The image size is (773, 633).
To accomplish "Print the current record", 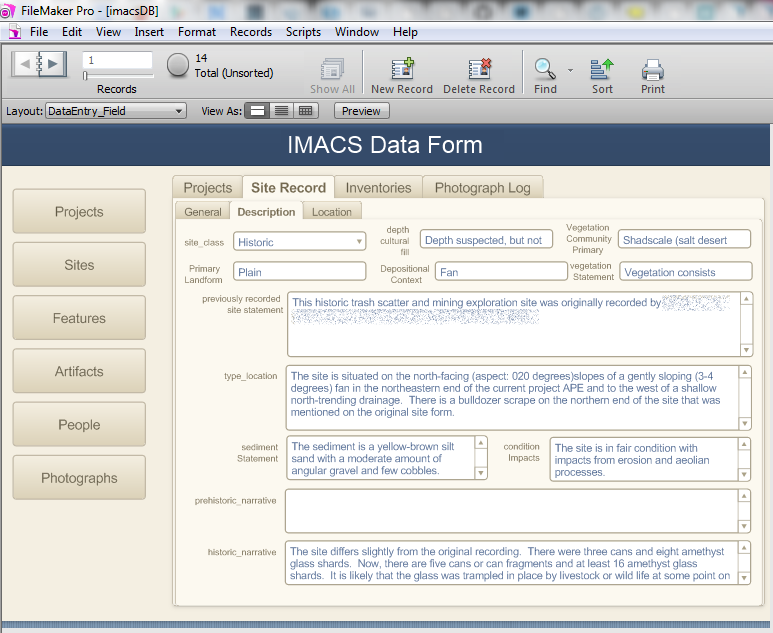I will click(653, 69).
